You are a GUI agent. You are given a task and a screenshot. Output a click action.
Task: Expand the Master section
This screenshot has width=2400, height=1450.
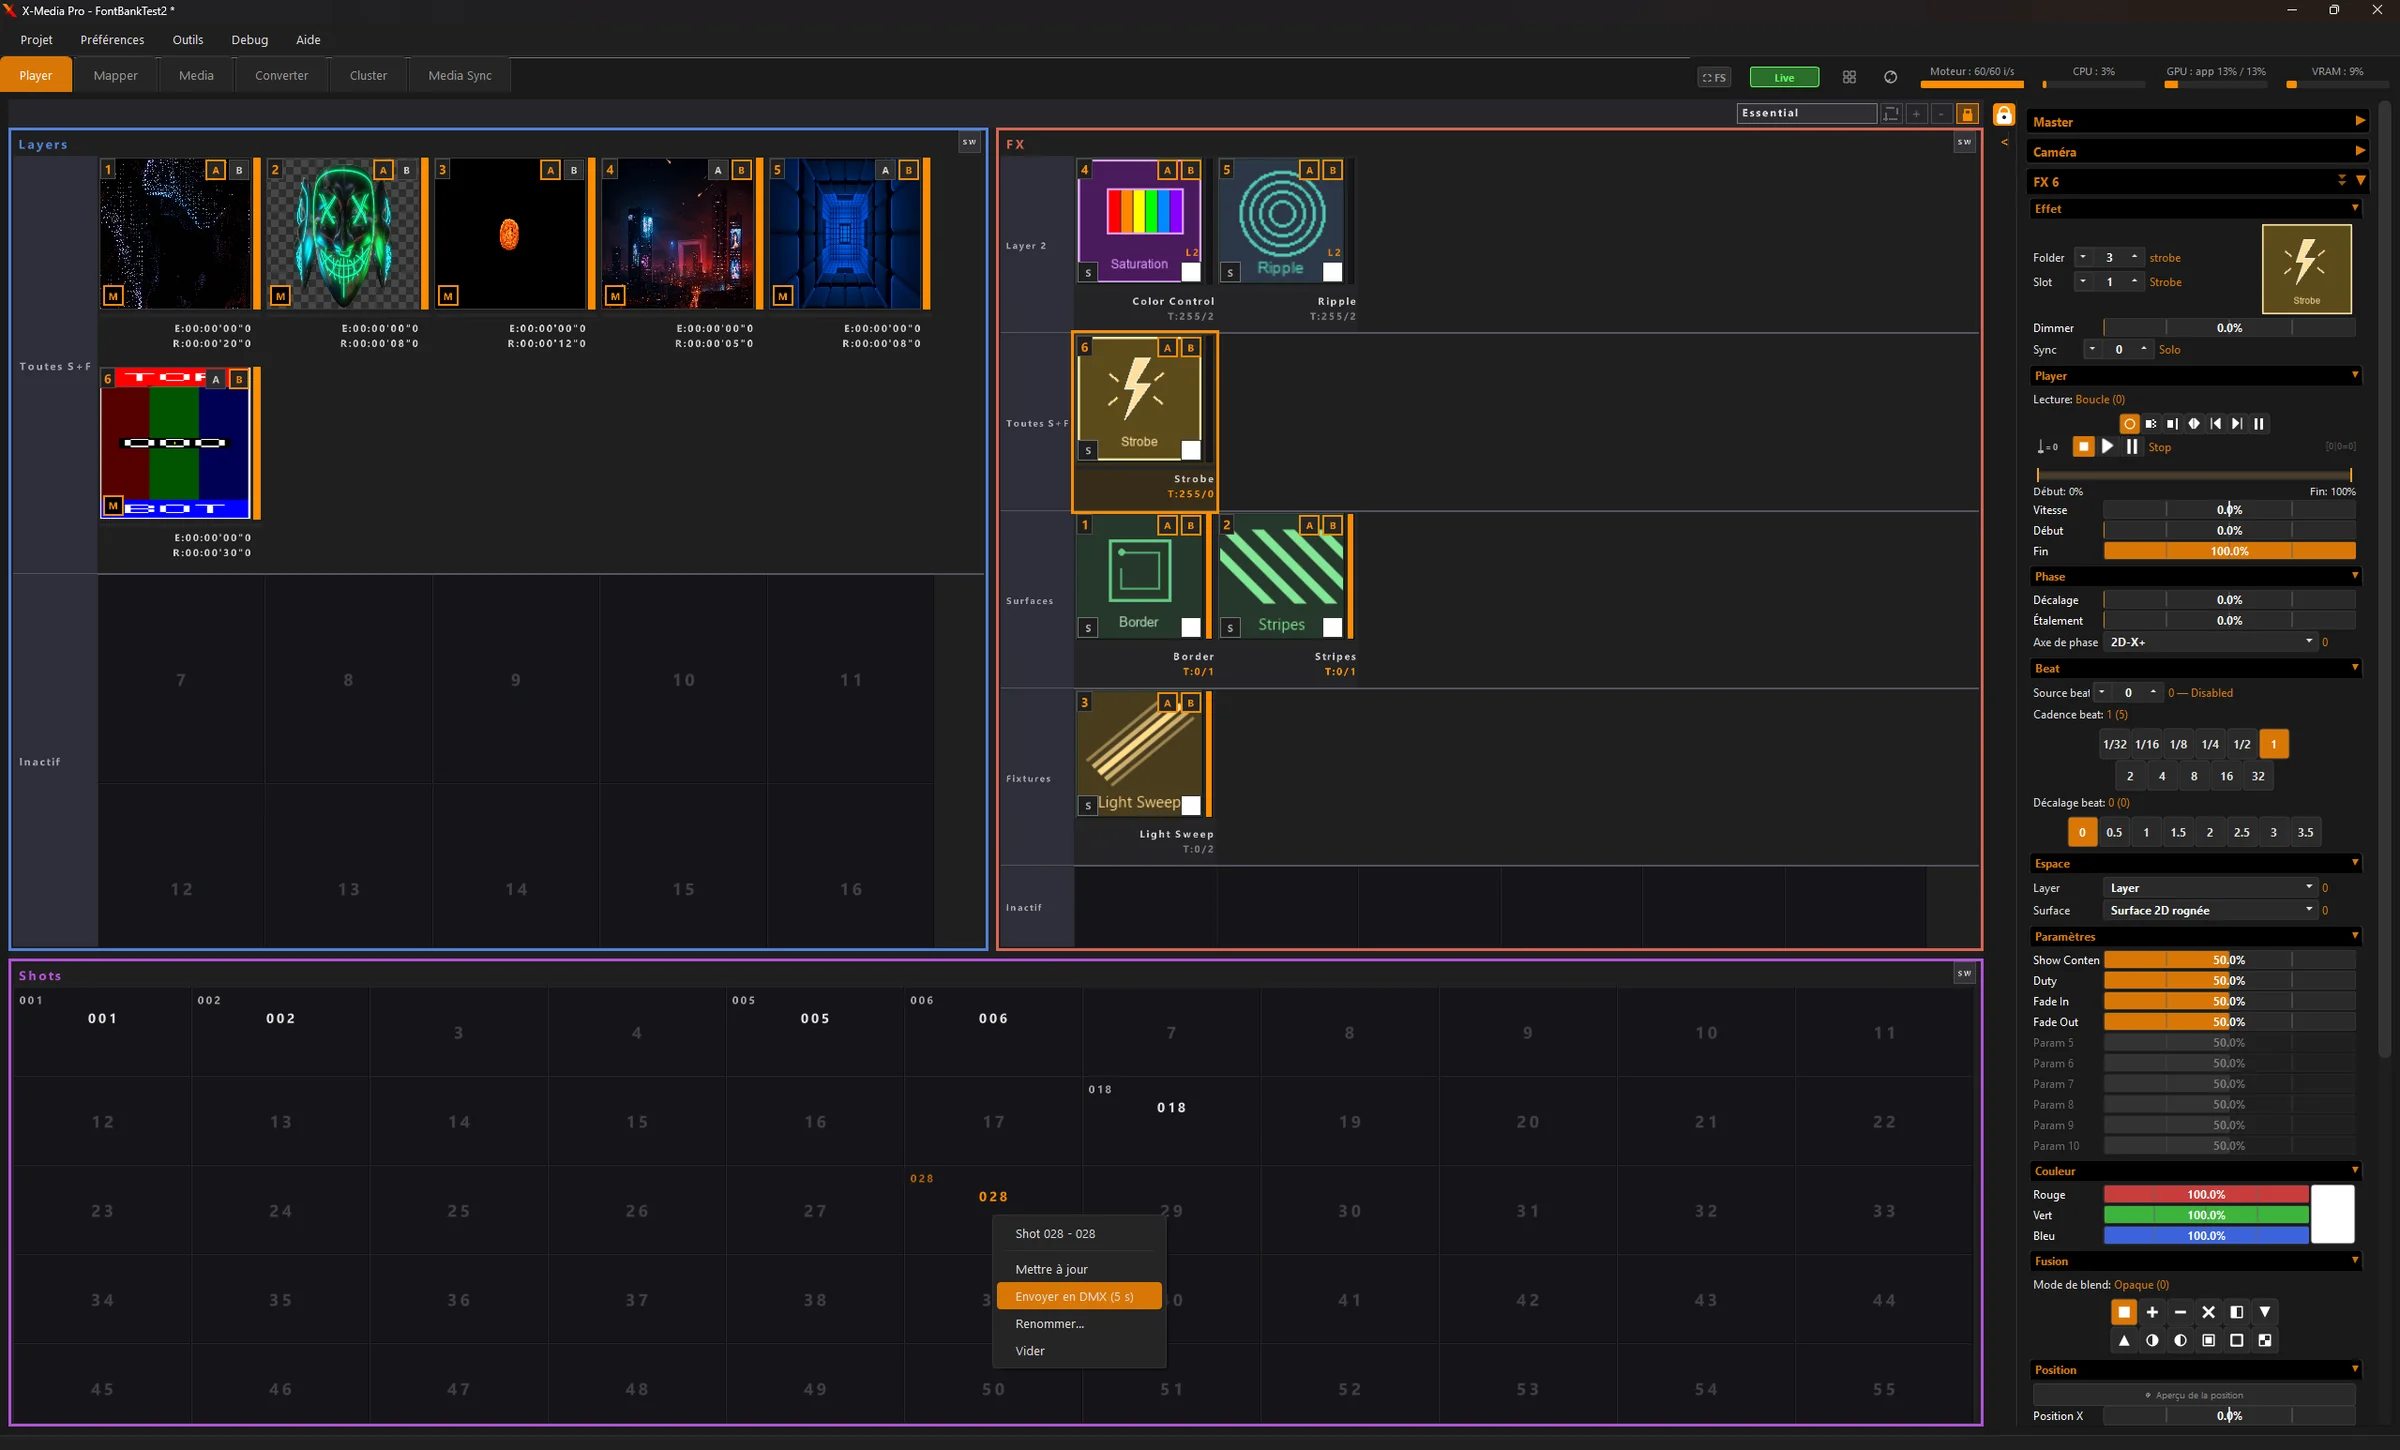[2197, 122]
